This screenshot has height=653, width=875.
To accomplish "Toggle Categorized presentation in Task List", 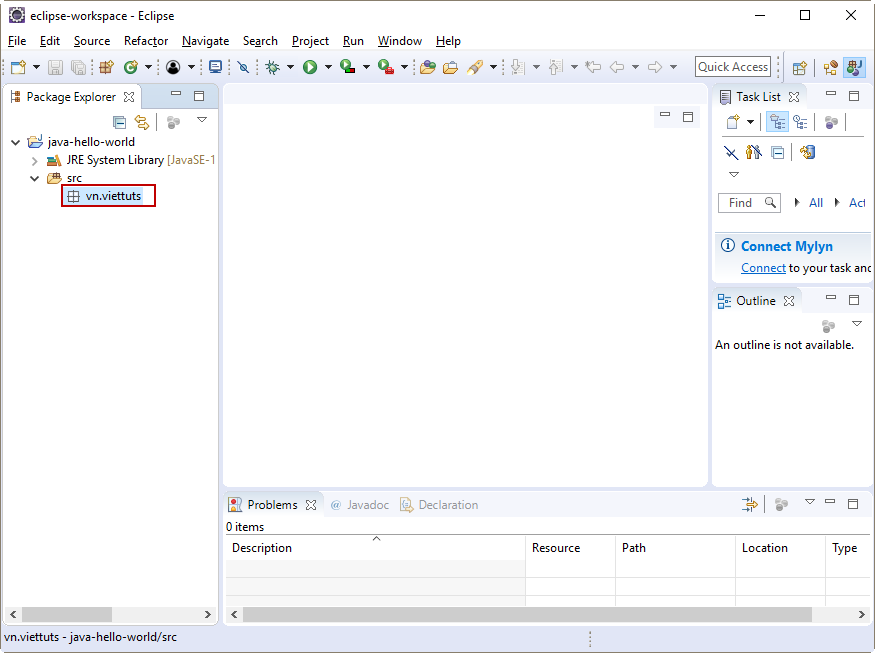I will pyautogui.click(x=777, y=122).
